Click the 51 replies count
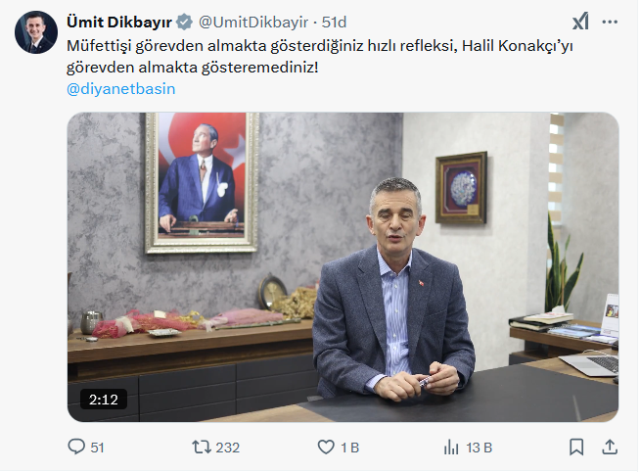This screenshot has width=640, height=472. (x=97, y=448)
